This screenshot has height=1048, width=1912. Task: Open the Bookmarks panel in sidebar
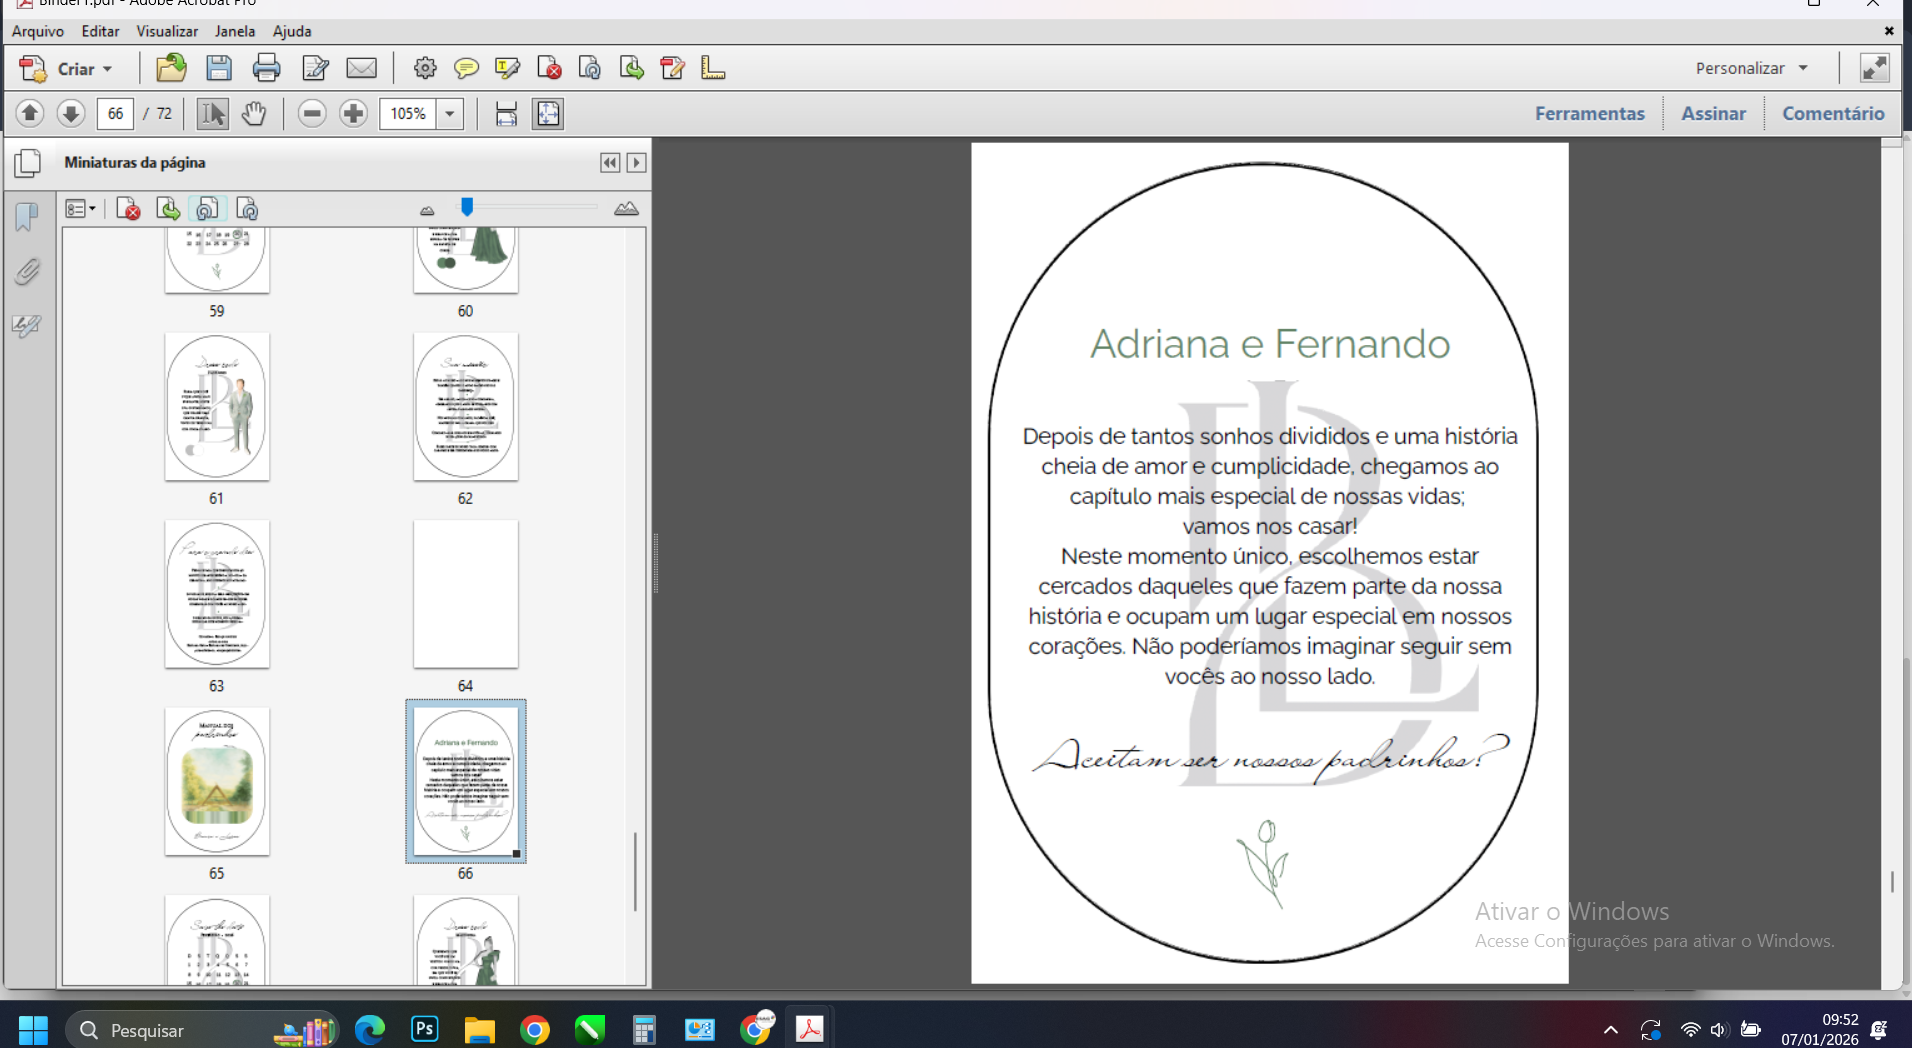(x=27, y=216)
